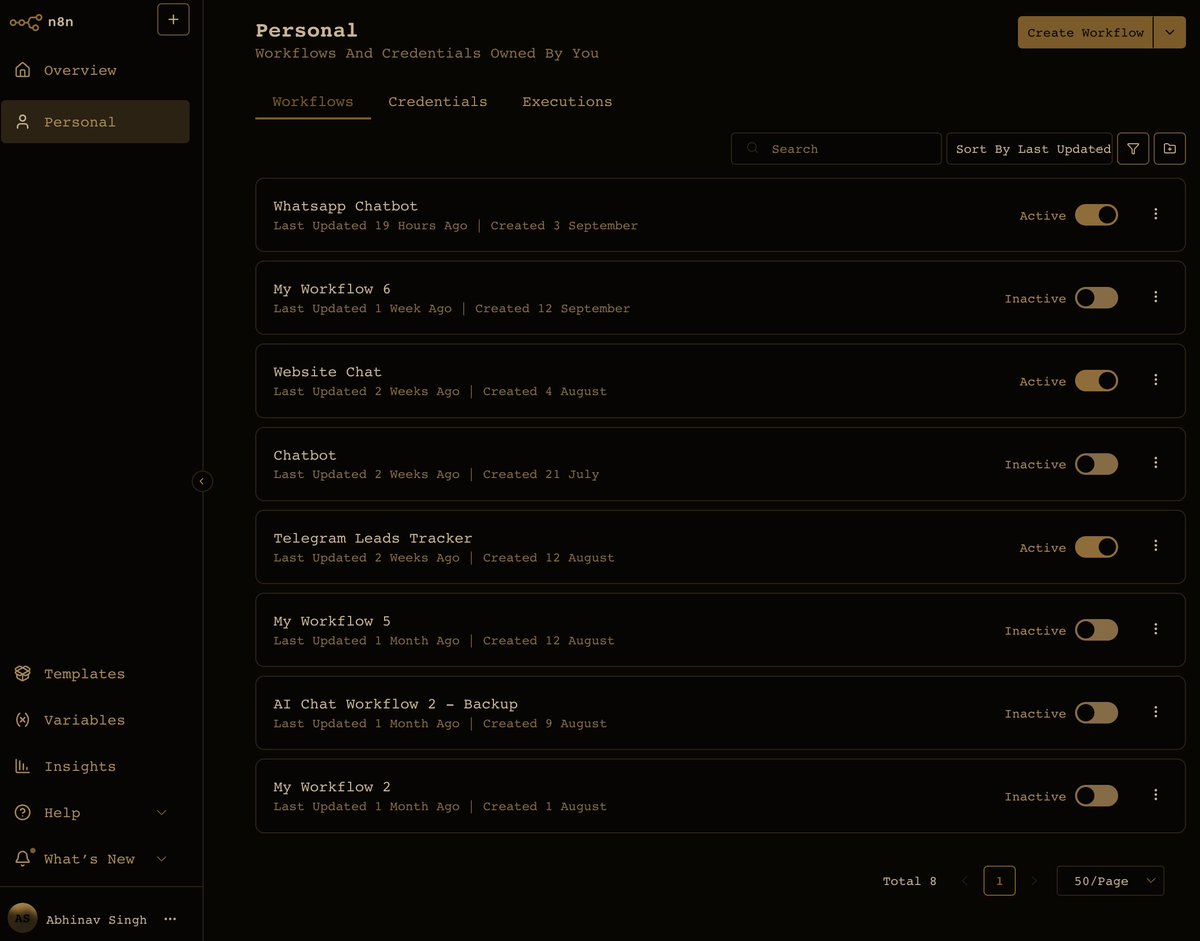Viewport: 1200px width, 941px height.
Task: Open AI Chat Workflow 2 - Backup
Action: click(x=720, y=713)
